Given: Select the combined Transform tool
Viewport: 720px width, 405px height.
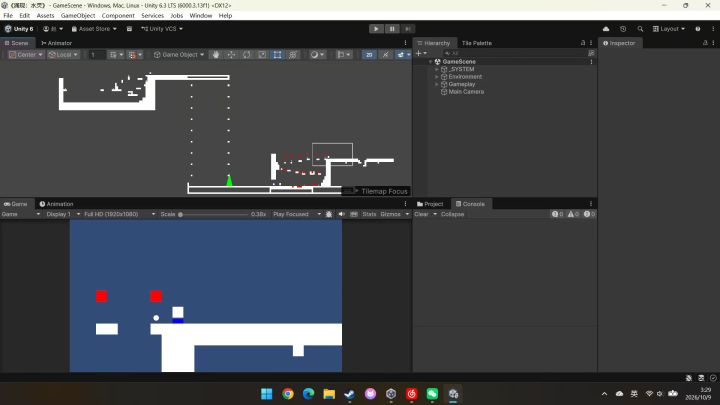Looking at the screenshot, I should (x=293, y=55).
